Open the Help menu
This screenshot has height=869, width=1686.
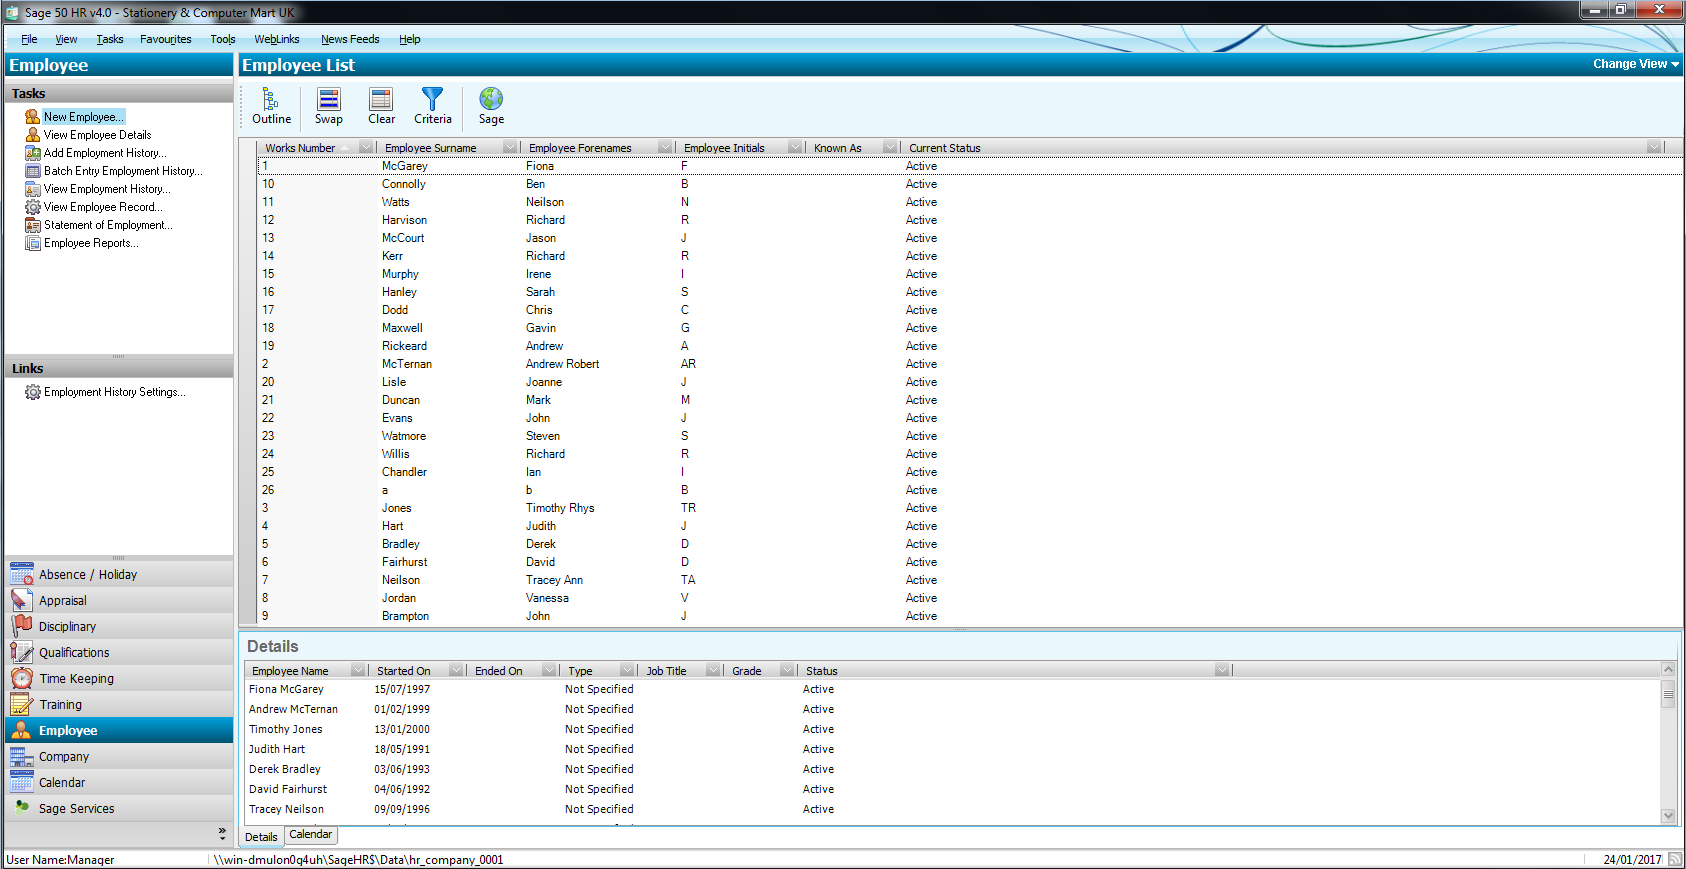click(x=410, y=39)
